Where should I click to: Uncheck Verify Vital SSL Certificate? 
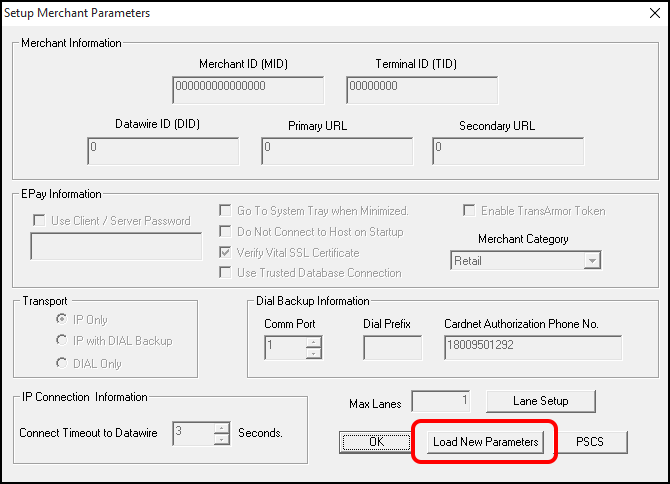coord(225,252)
